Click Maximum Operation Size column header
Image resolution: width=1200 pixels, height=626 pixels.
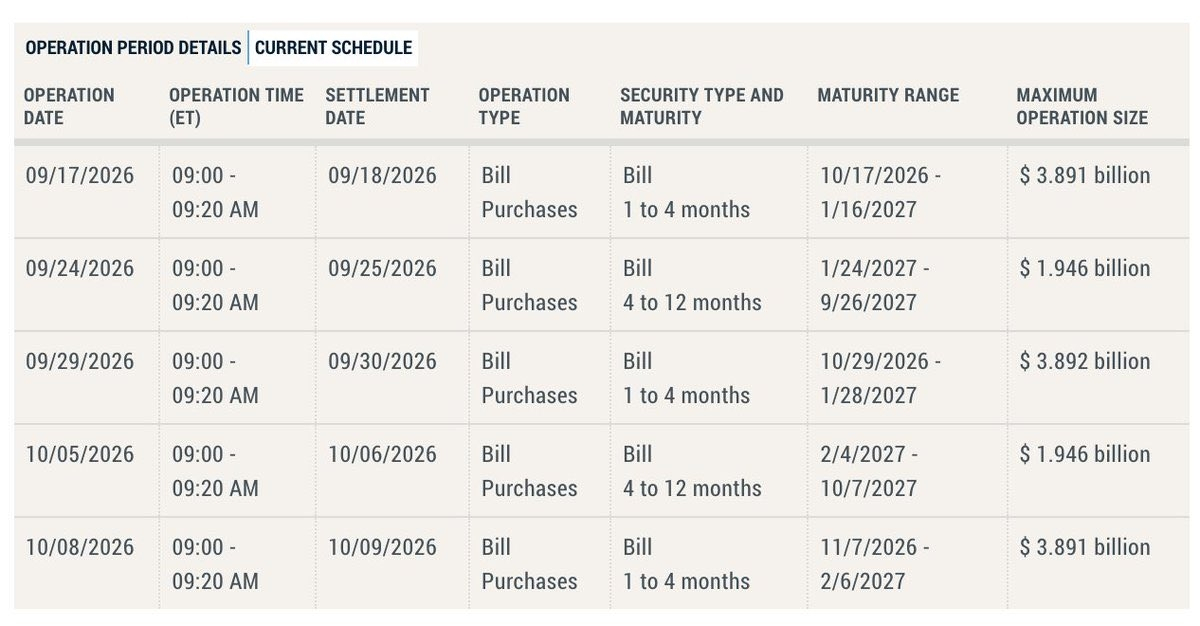[1082, 106]
